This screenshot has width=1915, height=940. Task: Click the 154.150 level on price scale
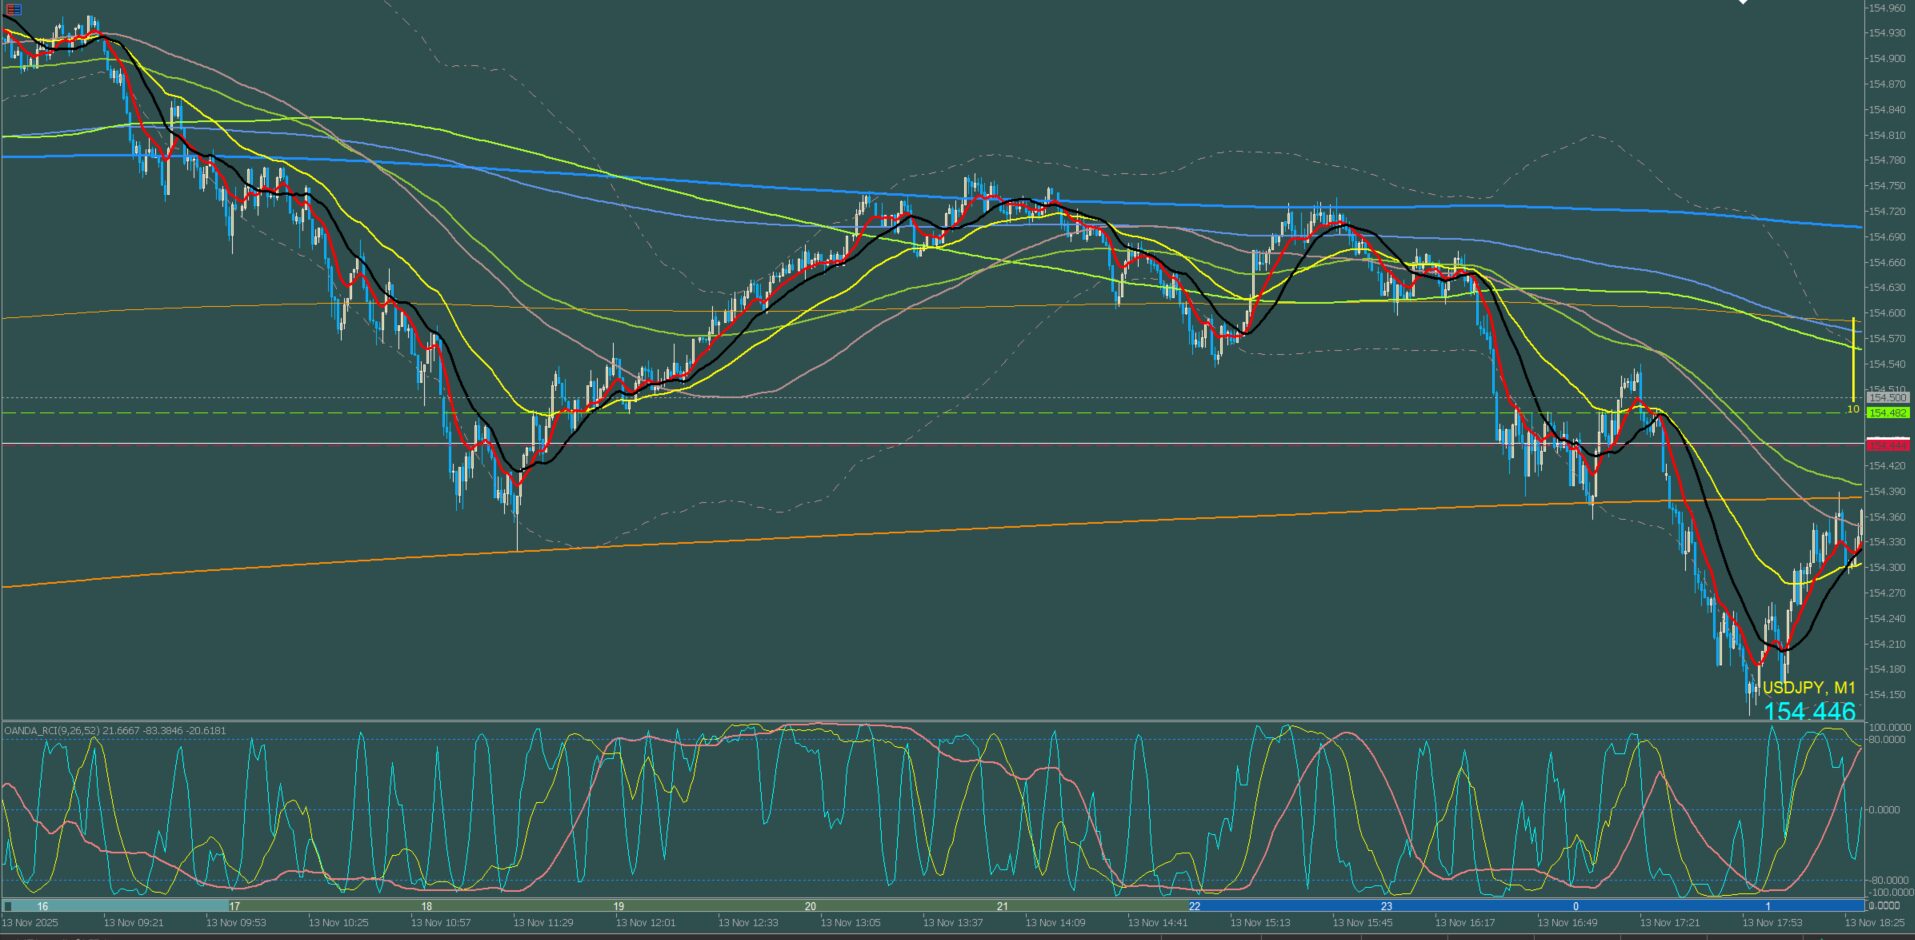pyautogui.click(x=1888, y=694)
